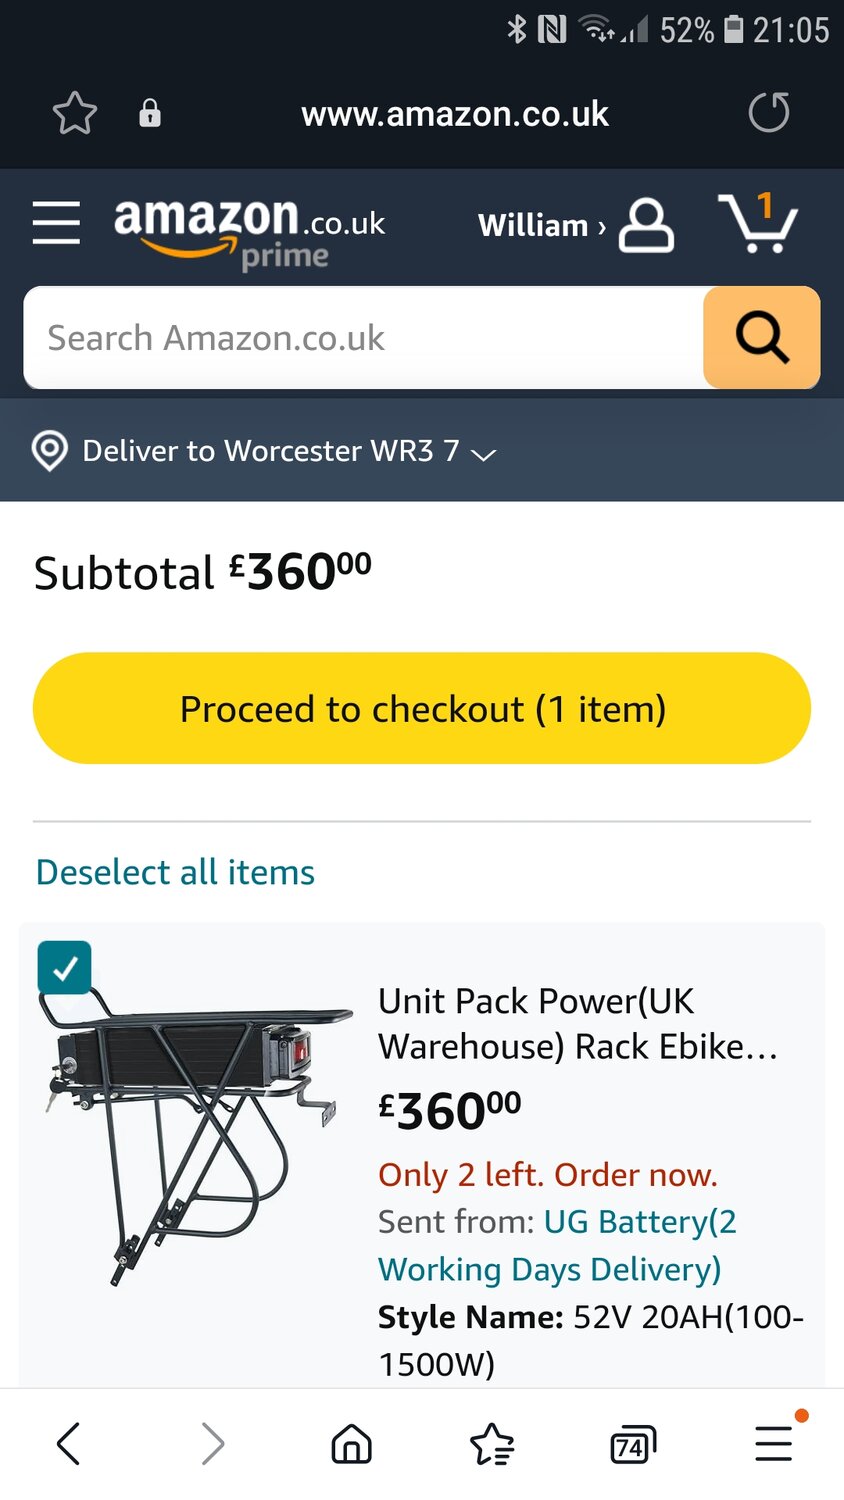This screenshot has height=1500, width=844.
Task: Reload the page with refresh icon
Action: pyautogui.click(x=768, y=112)
